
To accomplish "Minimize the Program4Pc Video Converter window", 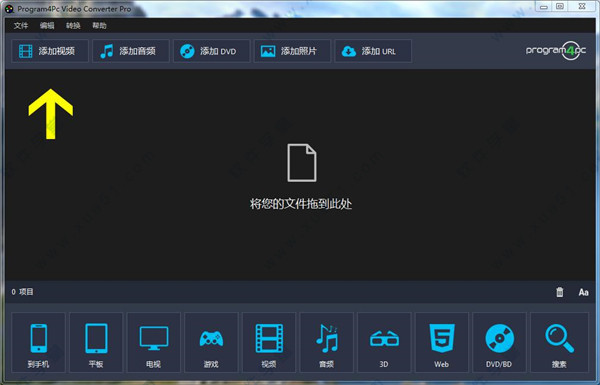I will (x=543, y=7).
